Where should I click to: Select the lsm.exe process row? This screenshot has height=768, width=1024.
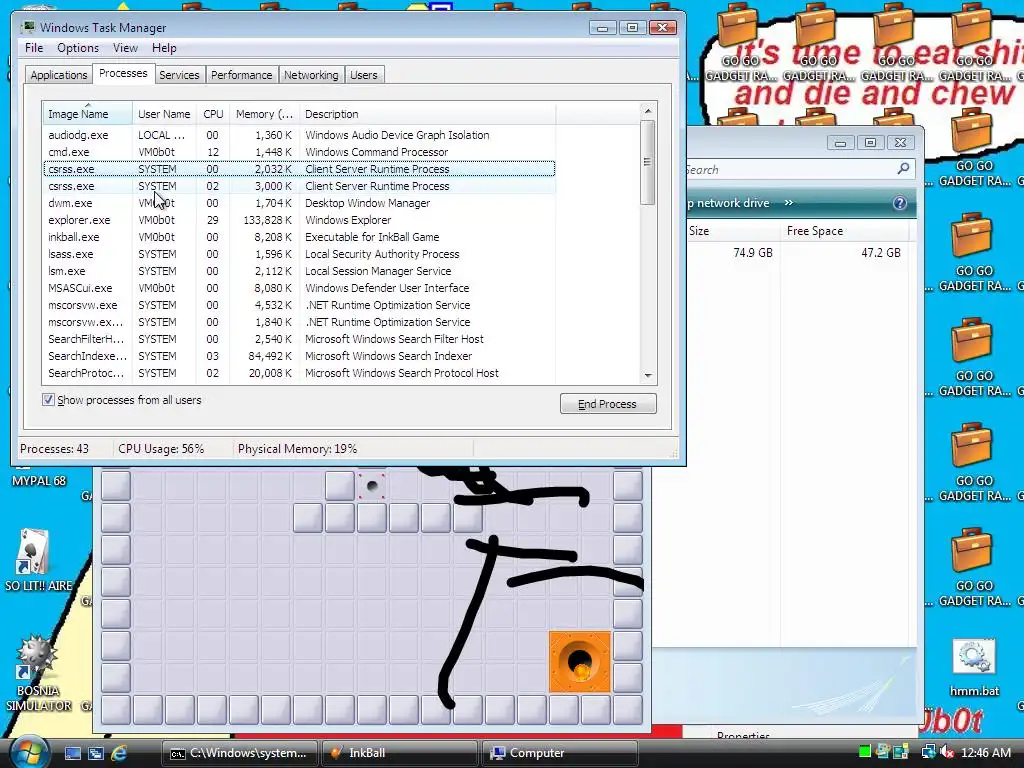[299, 271]
